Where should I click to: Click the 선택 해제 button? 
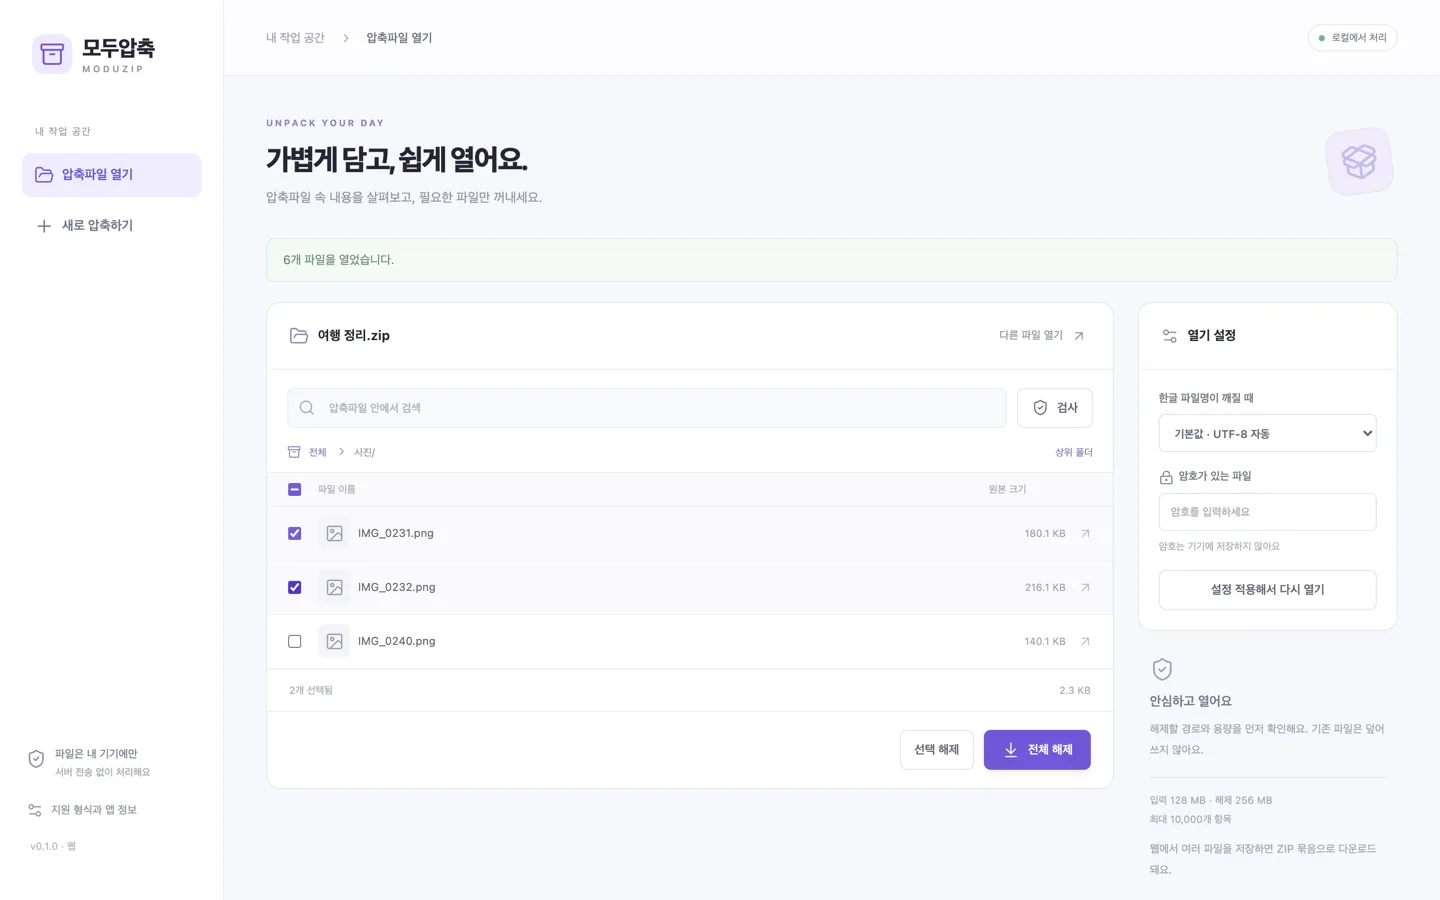coord(936,750)
